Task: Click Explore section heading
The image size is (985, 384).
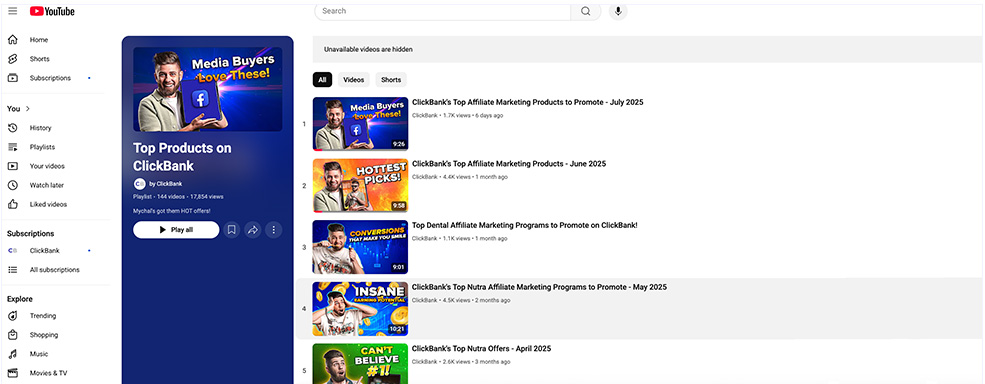Action: coord(19,299)
